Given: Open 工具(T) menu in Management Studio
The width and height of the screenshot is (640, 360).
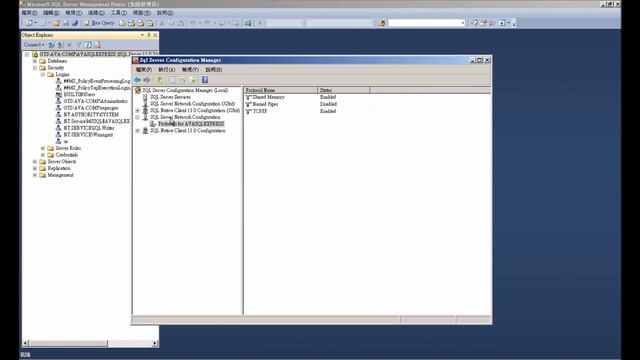Looking at the screenshot, I should click(x=119, y=13).
